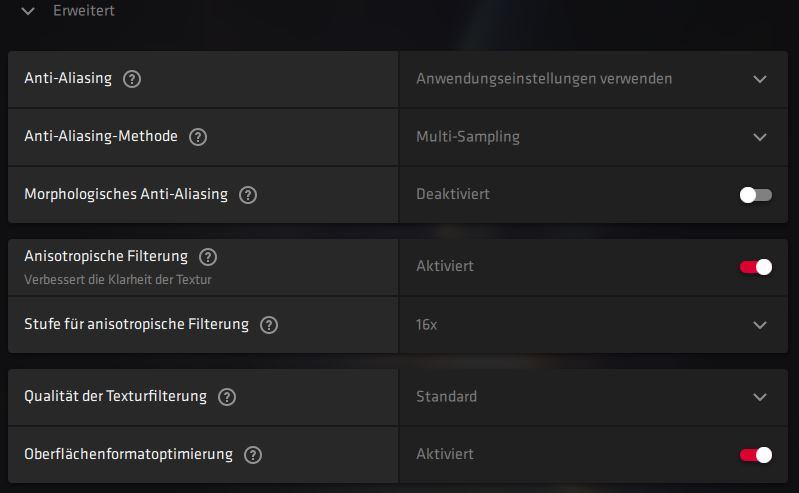
Task: Open help icon for Anti-Aliasing
Action: click(x=132, y=79)
